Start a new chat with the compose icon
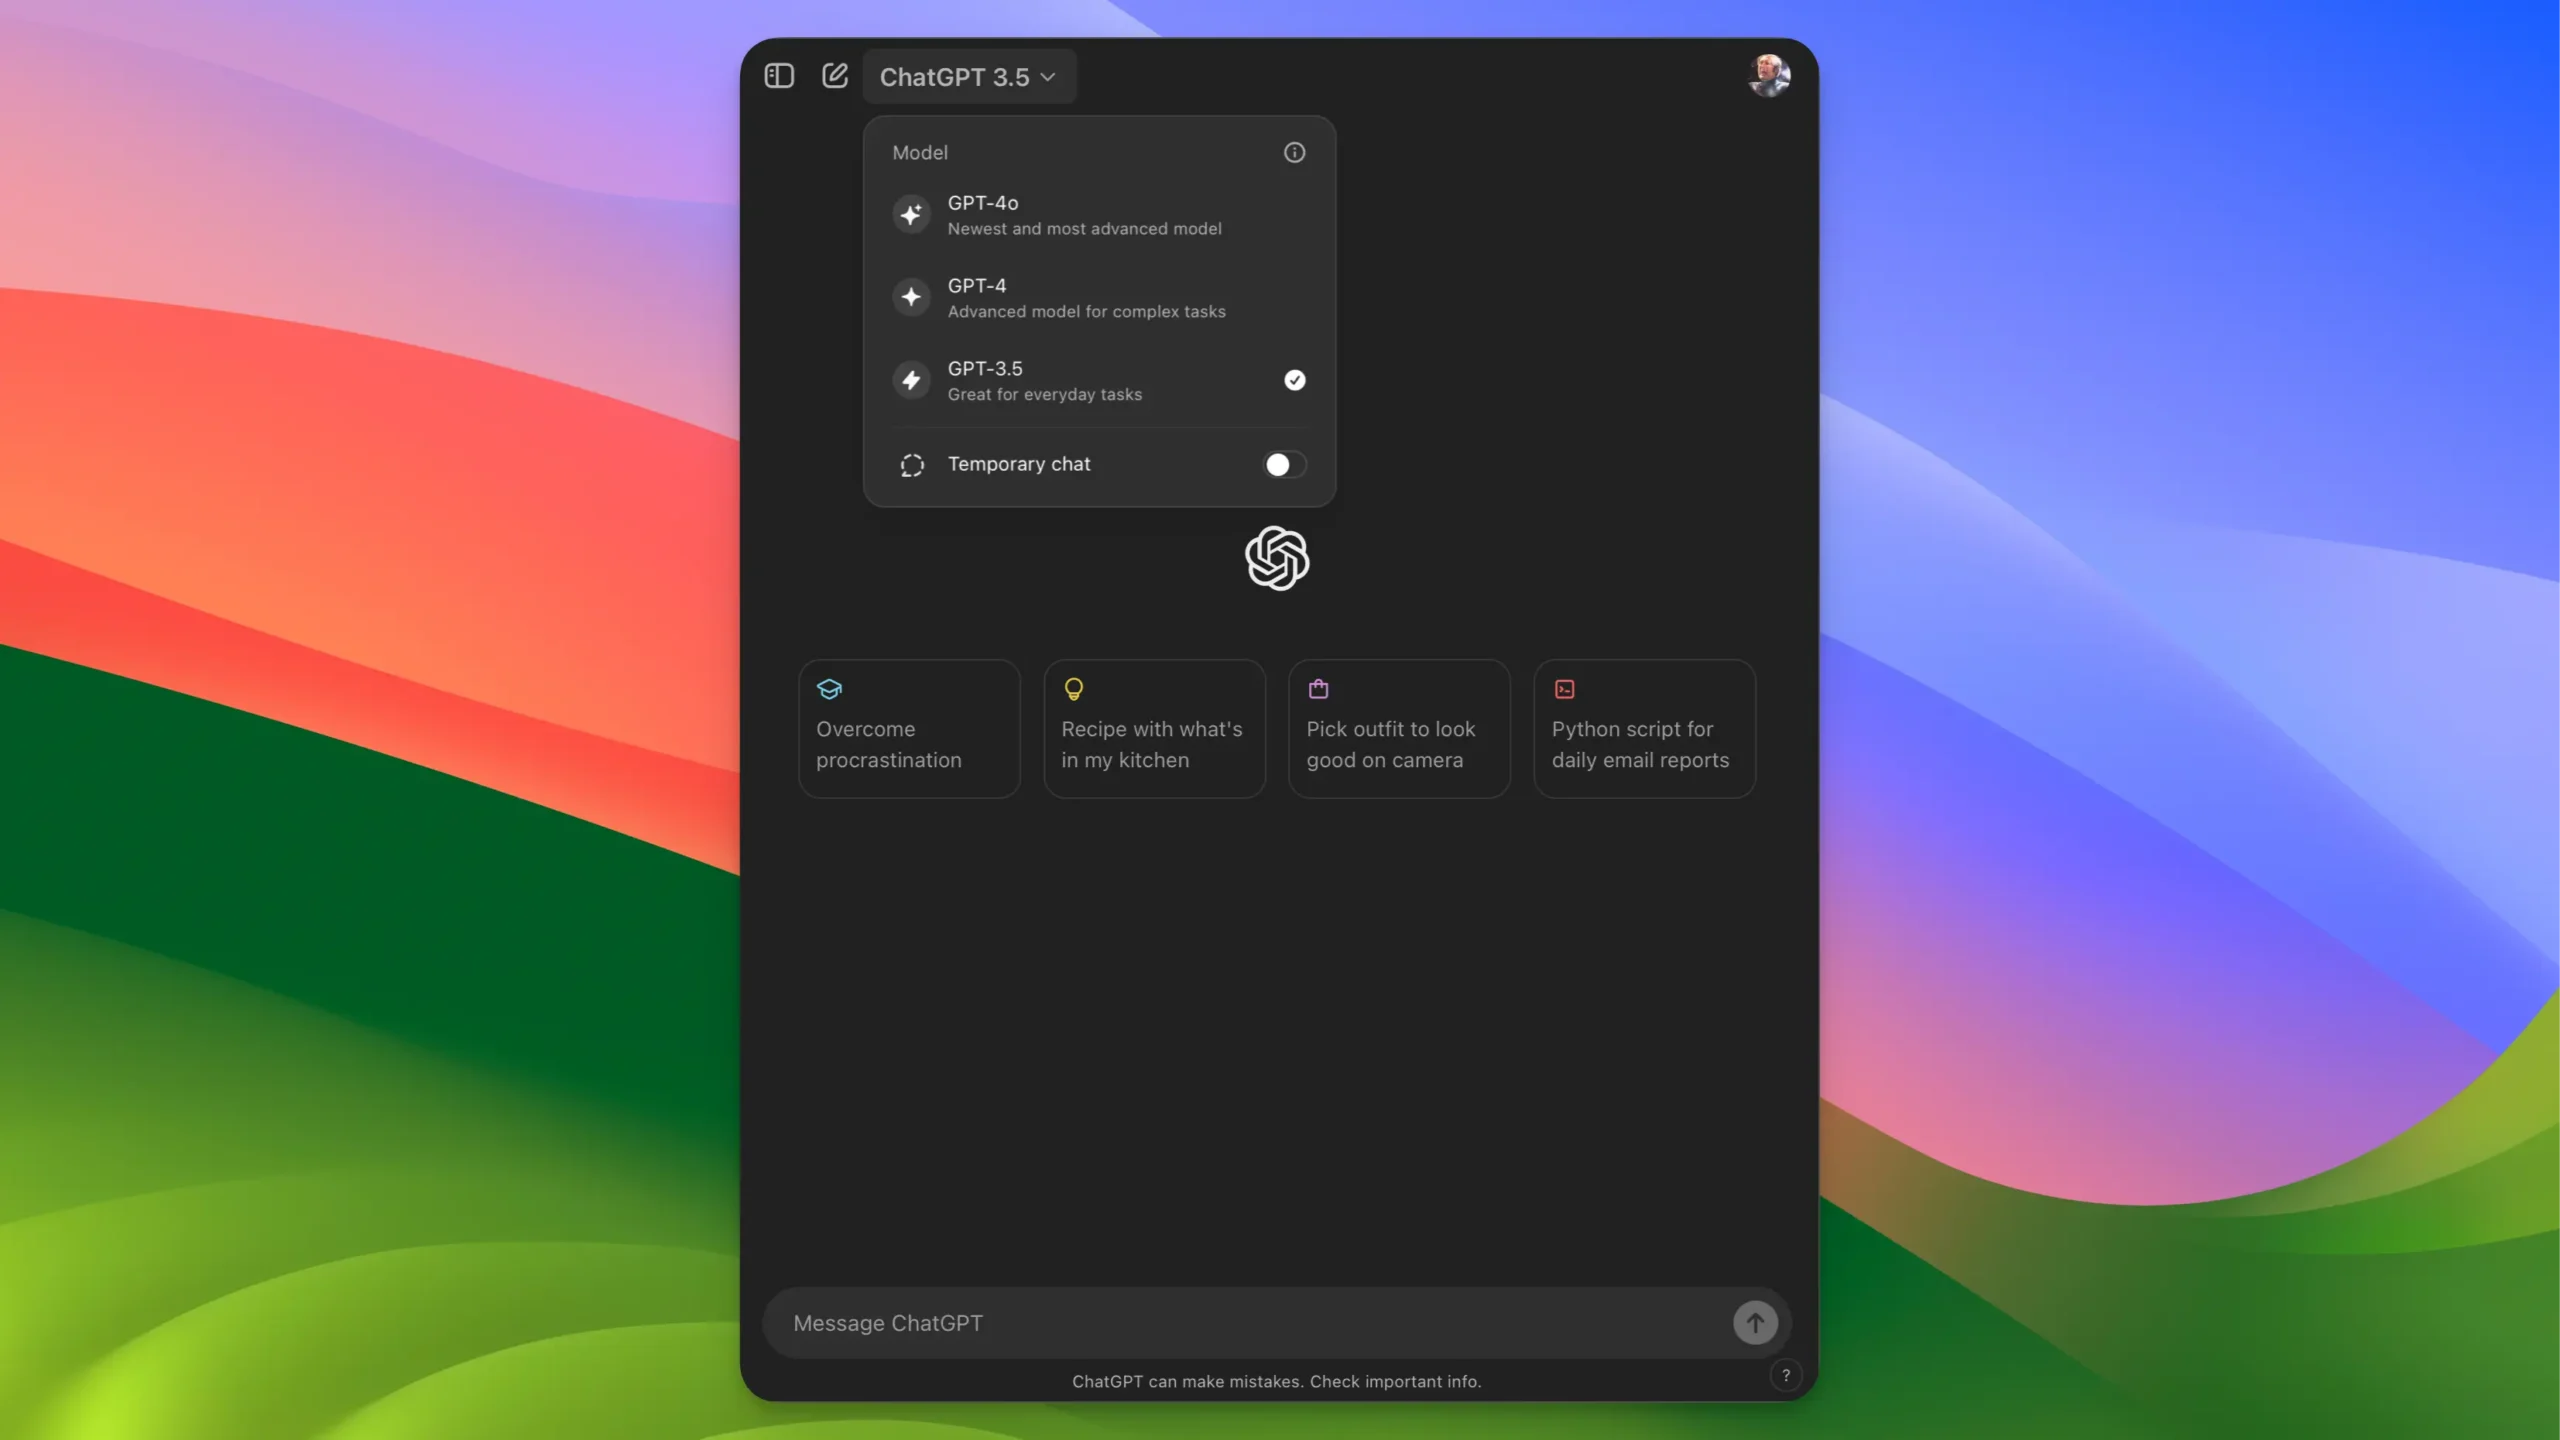Viewport: 2560px width, 1440px height. pyautogui.click(x=834, y=76)
